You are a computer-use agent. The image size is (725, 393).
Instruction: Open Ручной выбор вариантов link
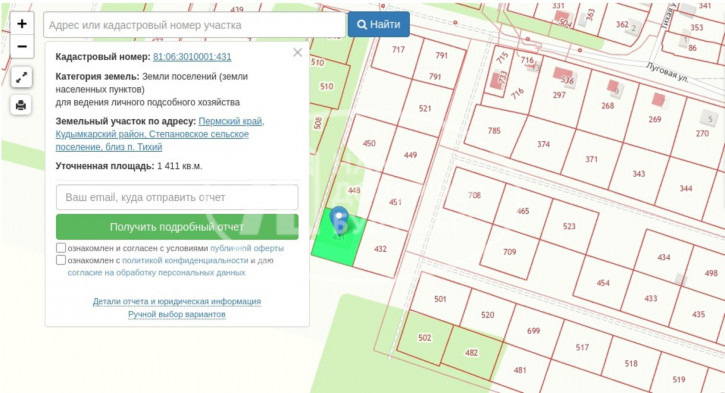click(177, 314)
